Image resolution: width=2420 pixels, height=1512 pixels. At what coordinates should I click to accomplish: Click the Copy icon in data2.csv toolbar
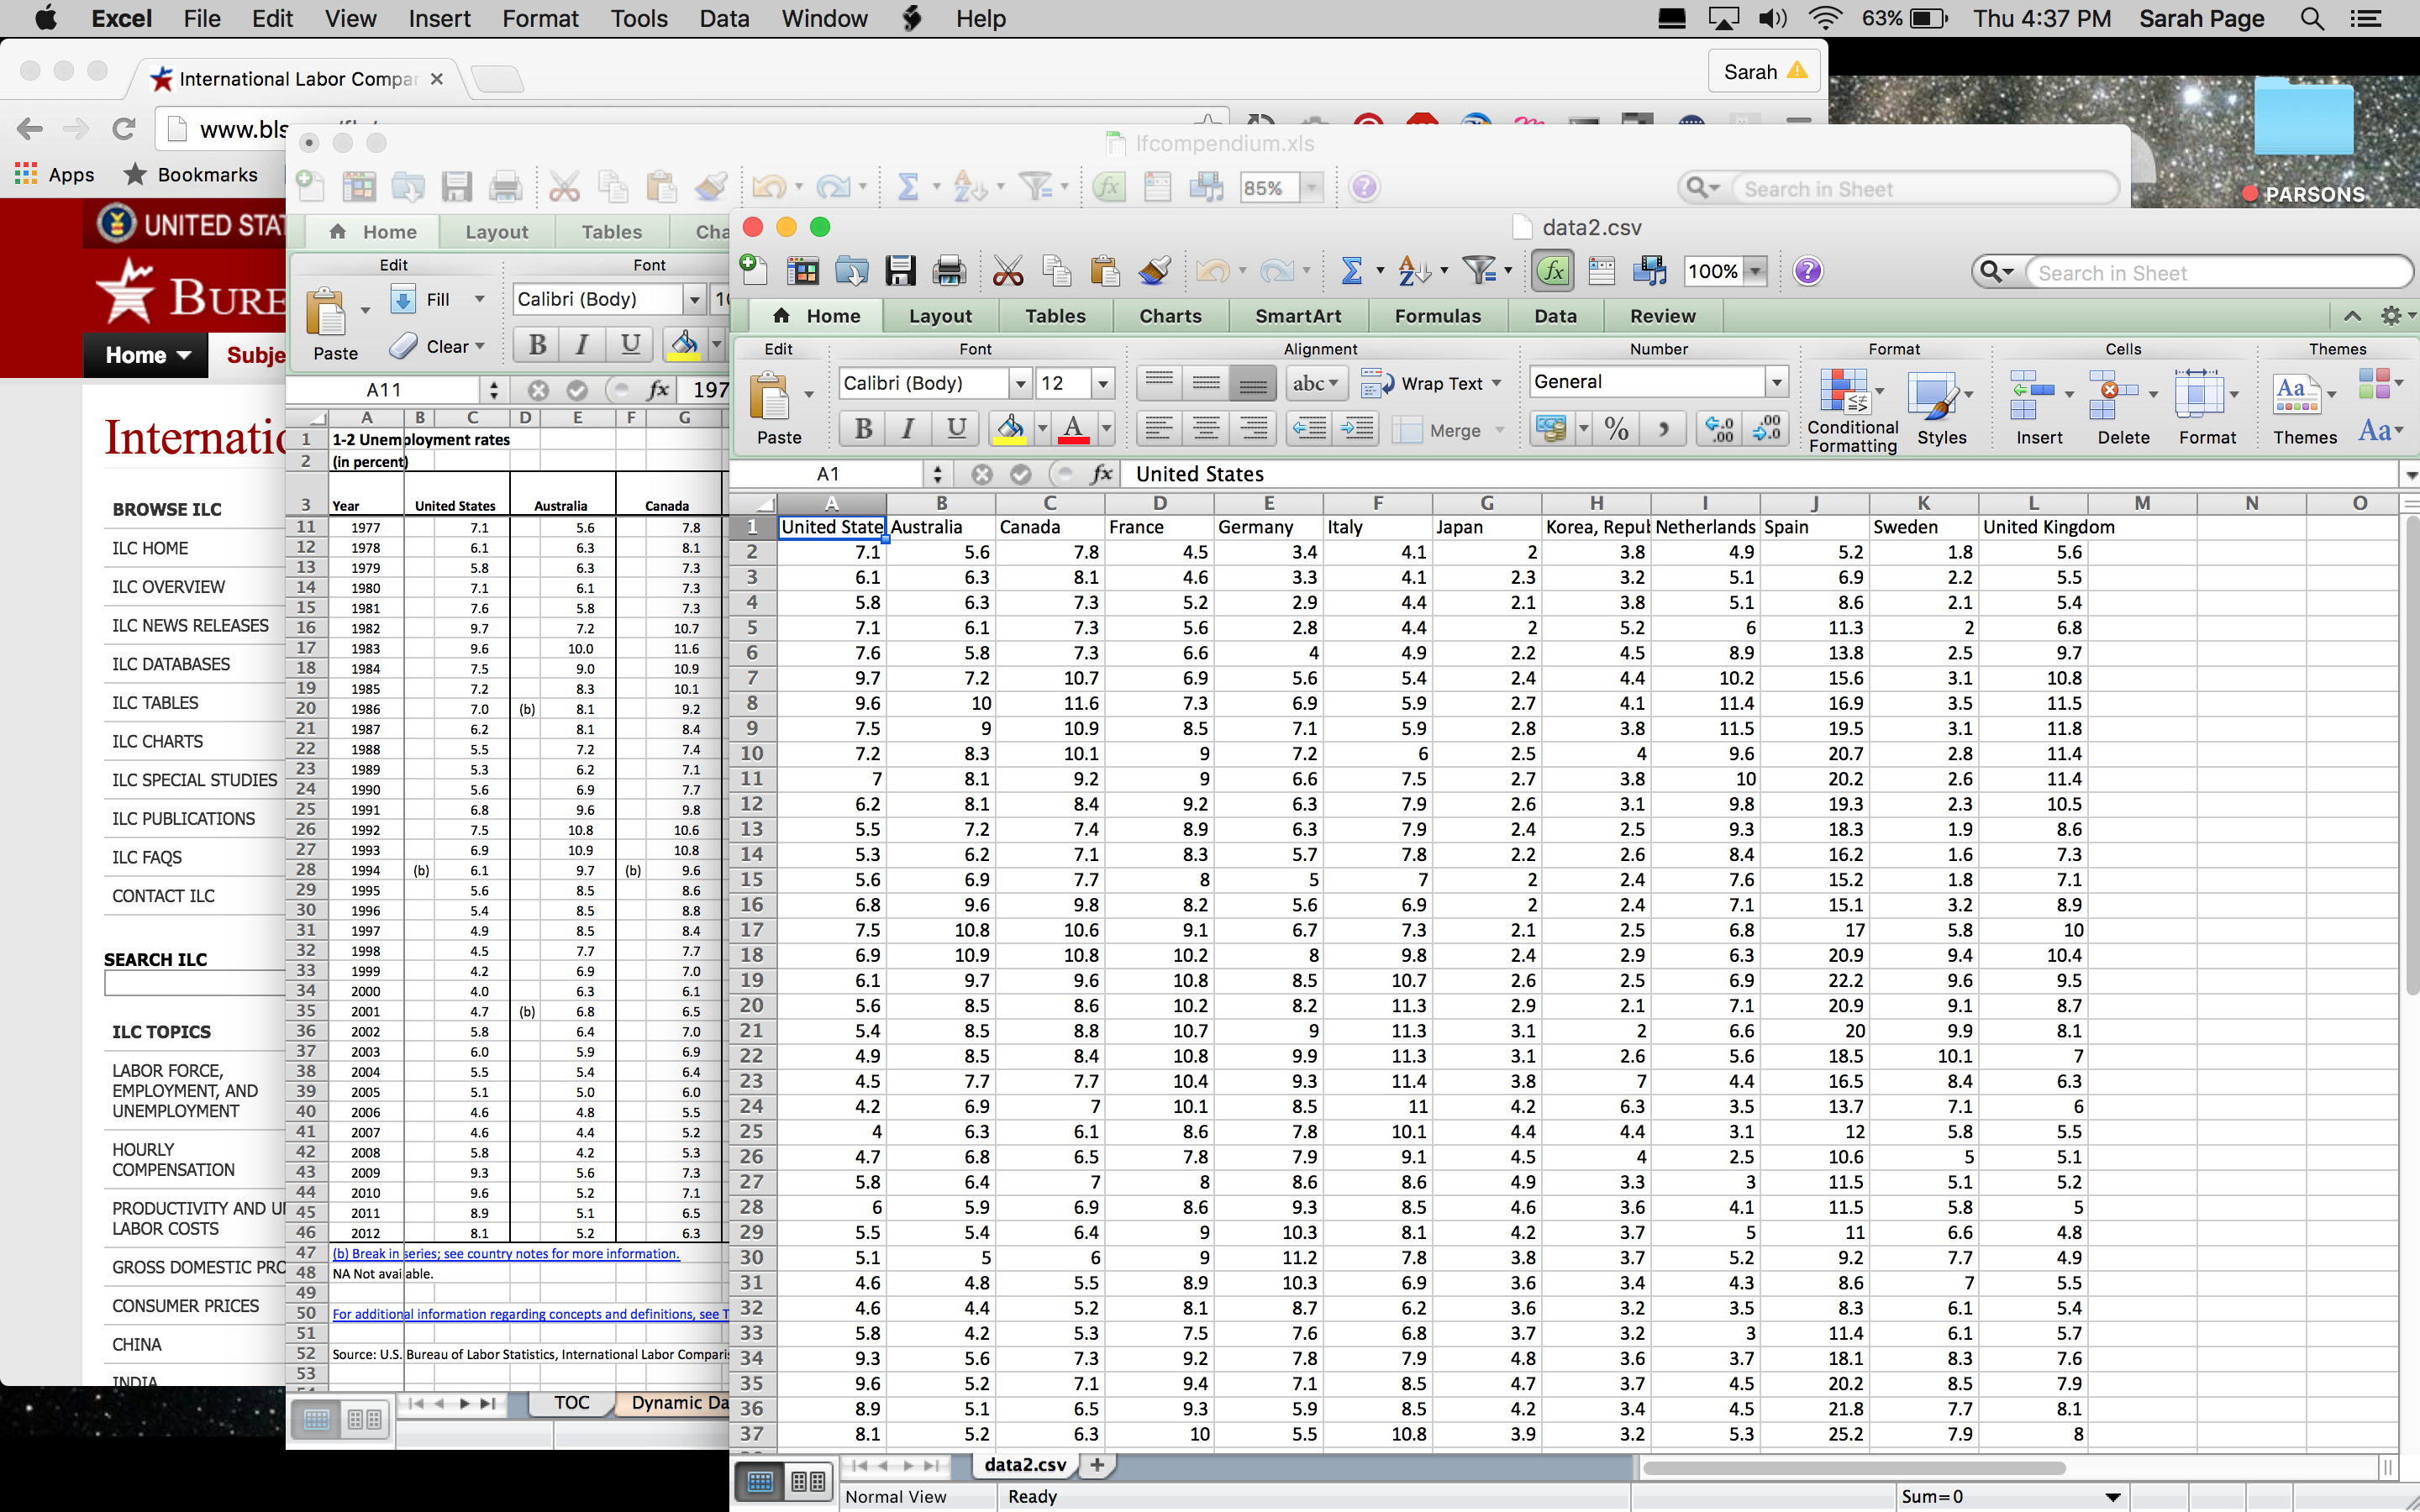pos(1056,270)
